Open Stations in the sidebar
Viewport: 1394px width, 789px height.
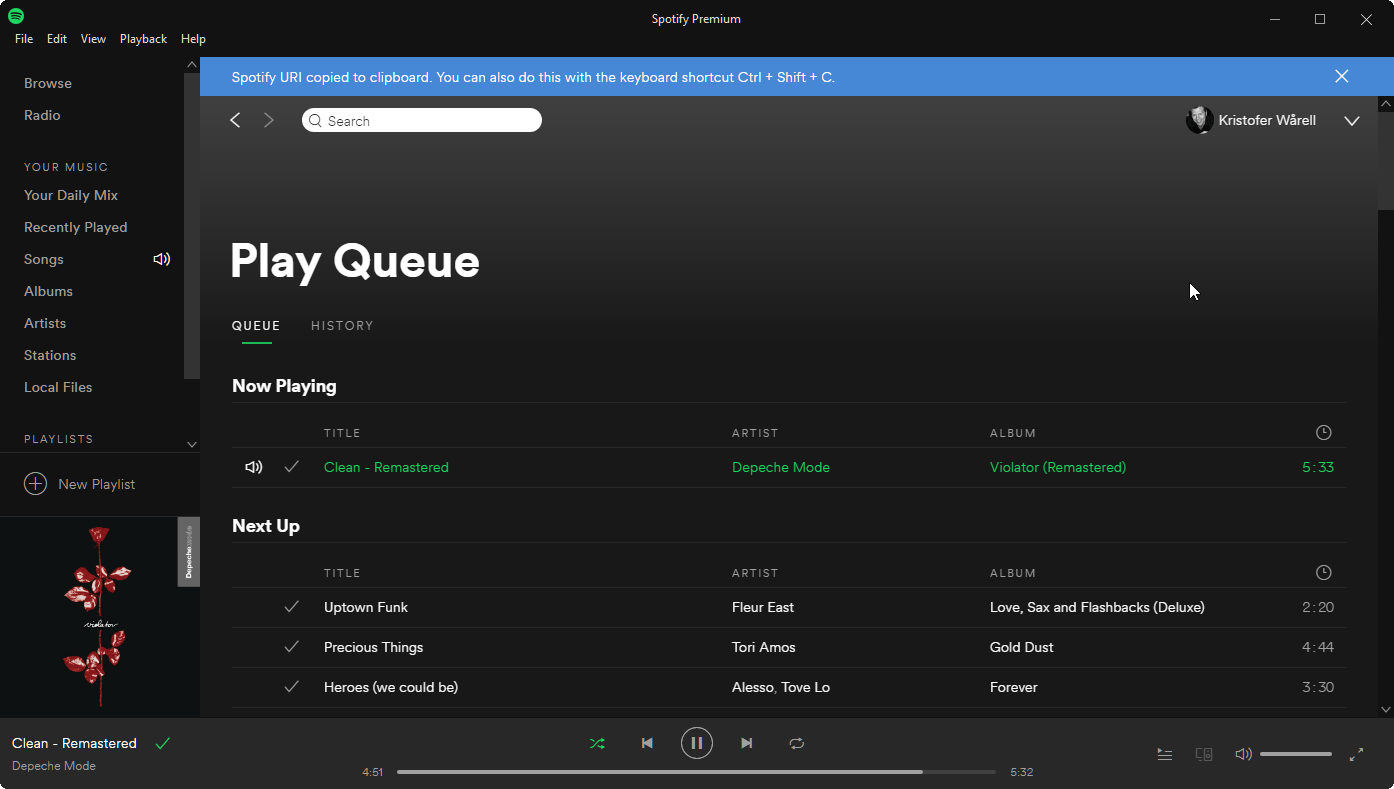pos(50,355)
